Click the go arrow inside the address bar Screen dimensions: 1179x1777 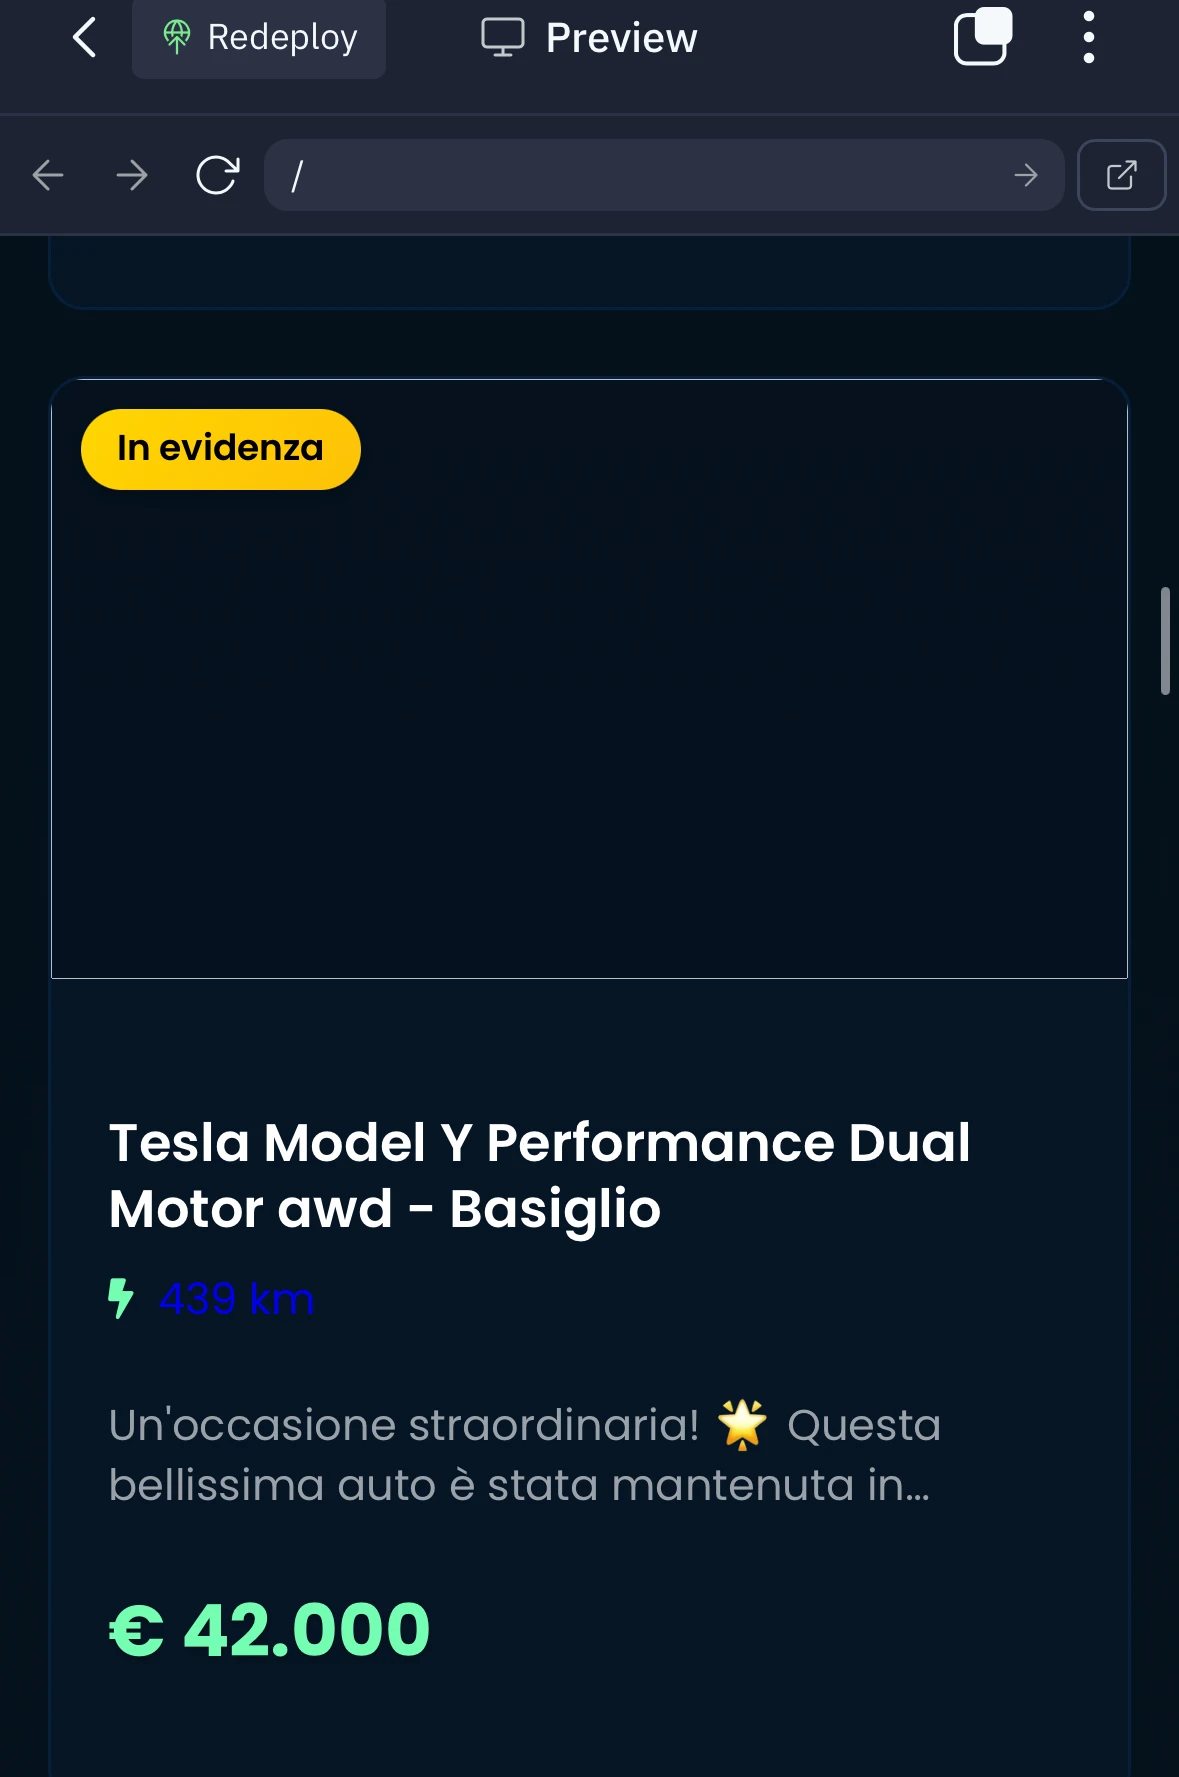tap(1026, 176)
